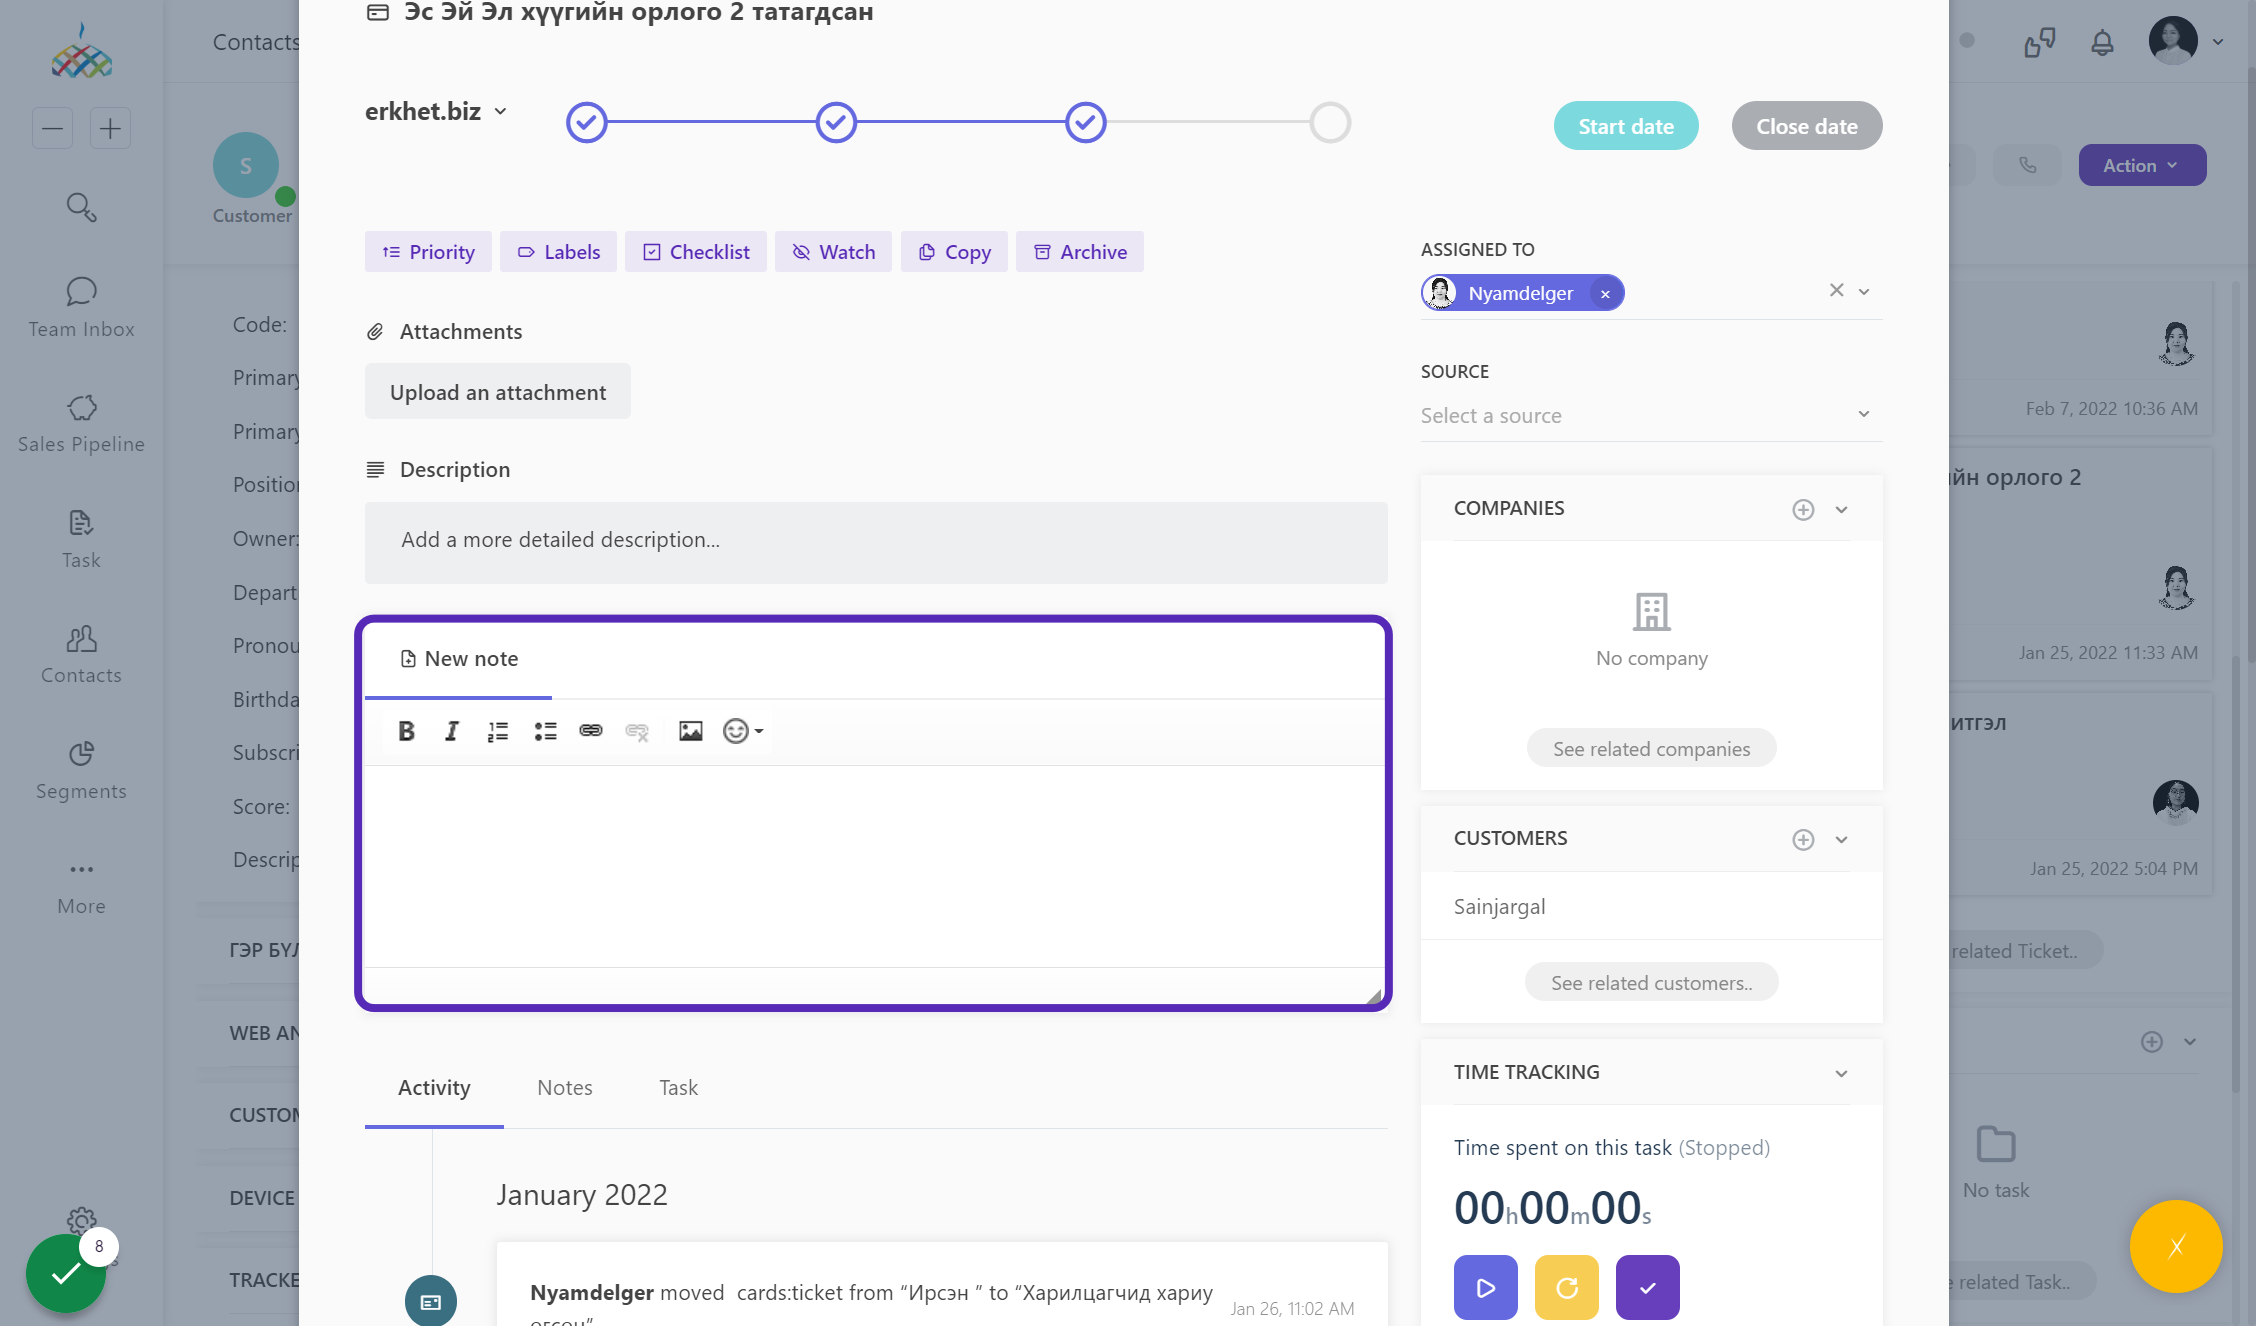The image size is (2256, 1326).
Task: Switch to the Activity tab
Action: (434, 1088)
